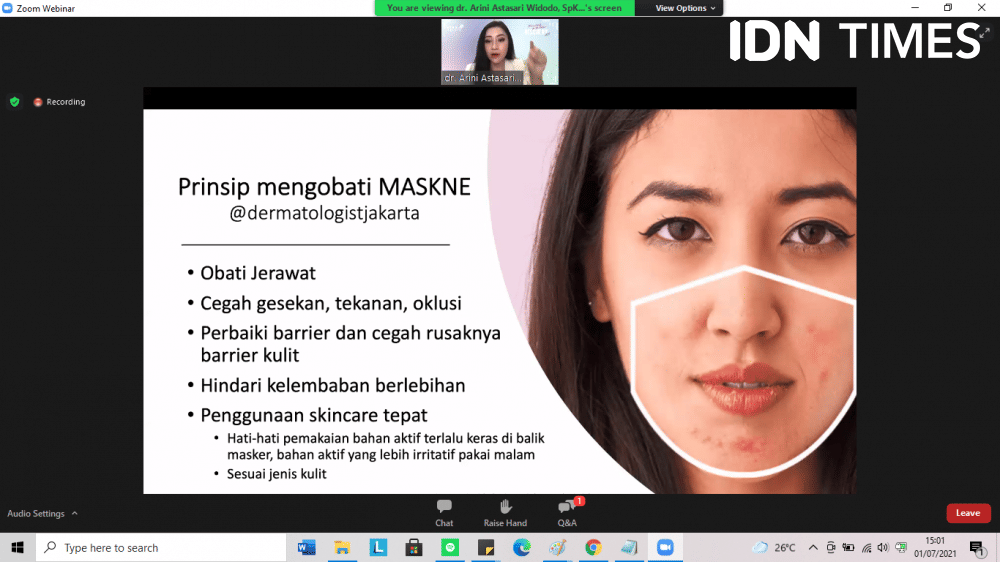
Task: Open the Q&A panel
Action: point(567,512)
